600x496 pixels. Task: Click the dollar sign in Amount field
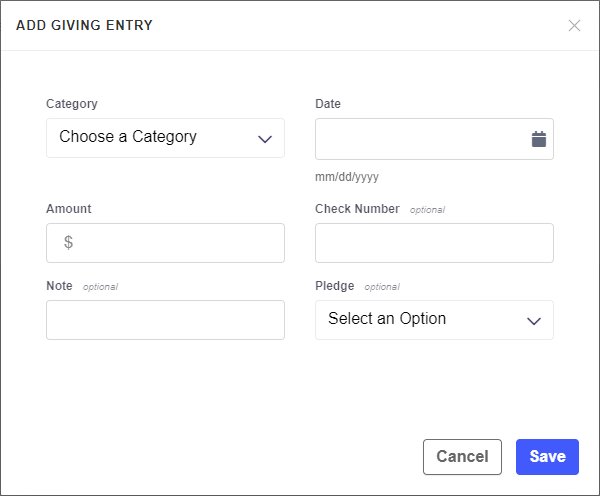[68, 242]
